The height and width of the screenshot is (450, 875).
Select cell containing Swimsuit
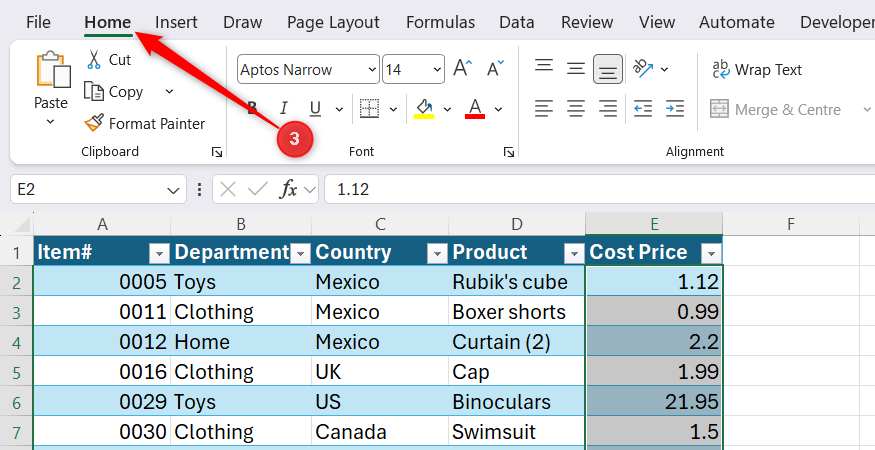pyautogui.click(x=517, y=432)
